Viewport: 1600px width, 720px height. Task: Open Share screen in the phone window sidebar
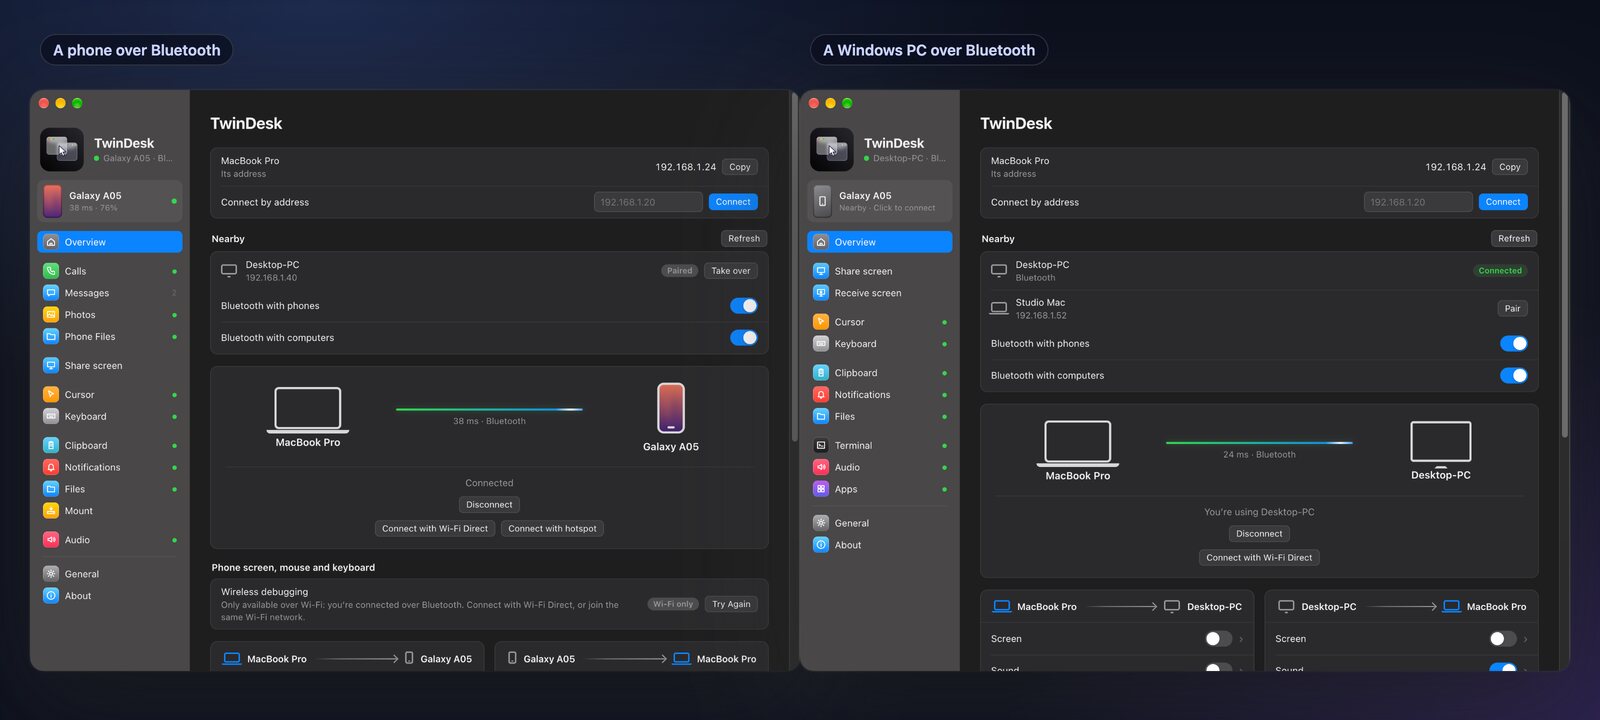pos(110,366)
